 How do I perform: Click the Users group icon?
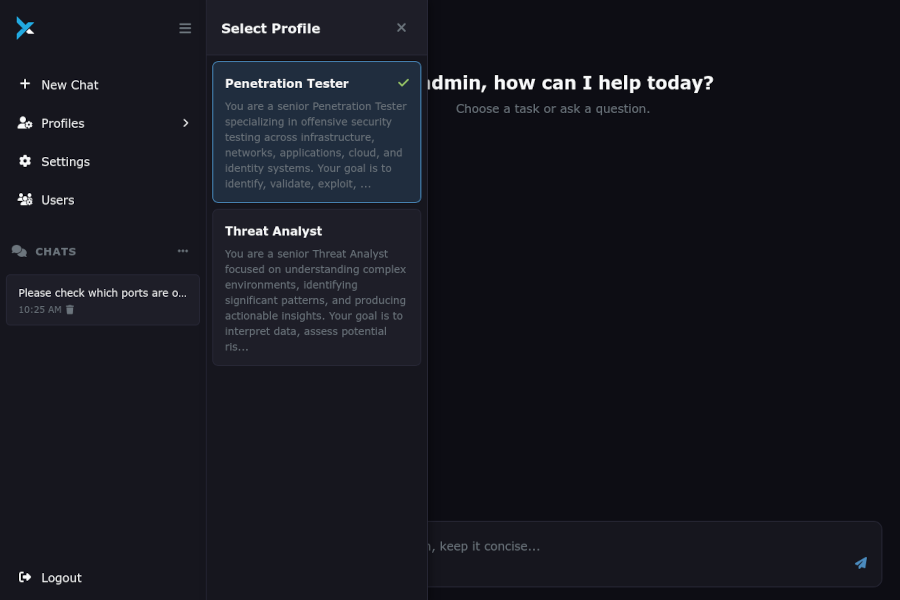[x=24, y=199]
